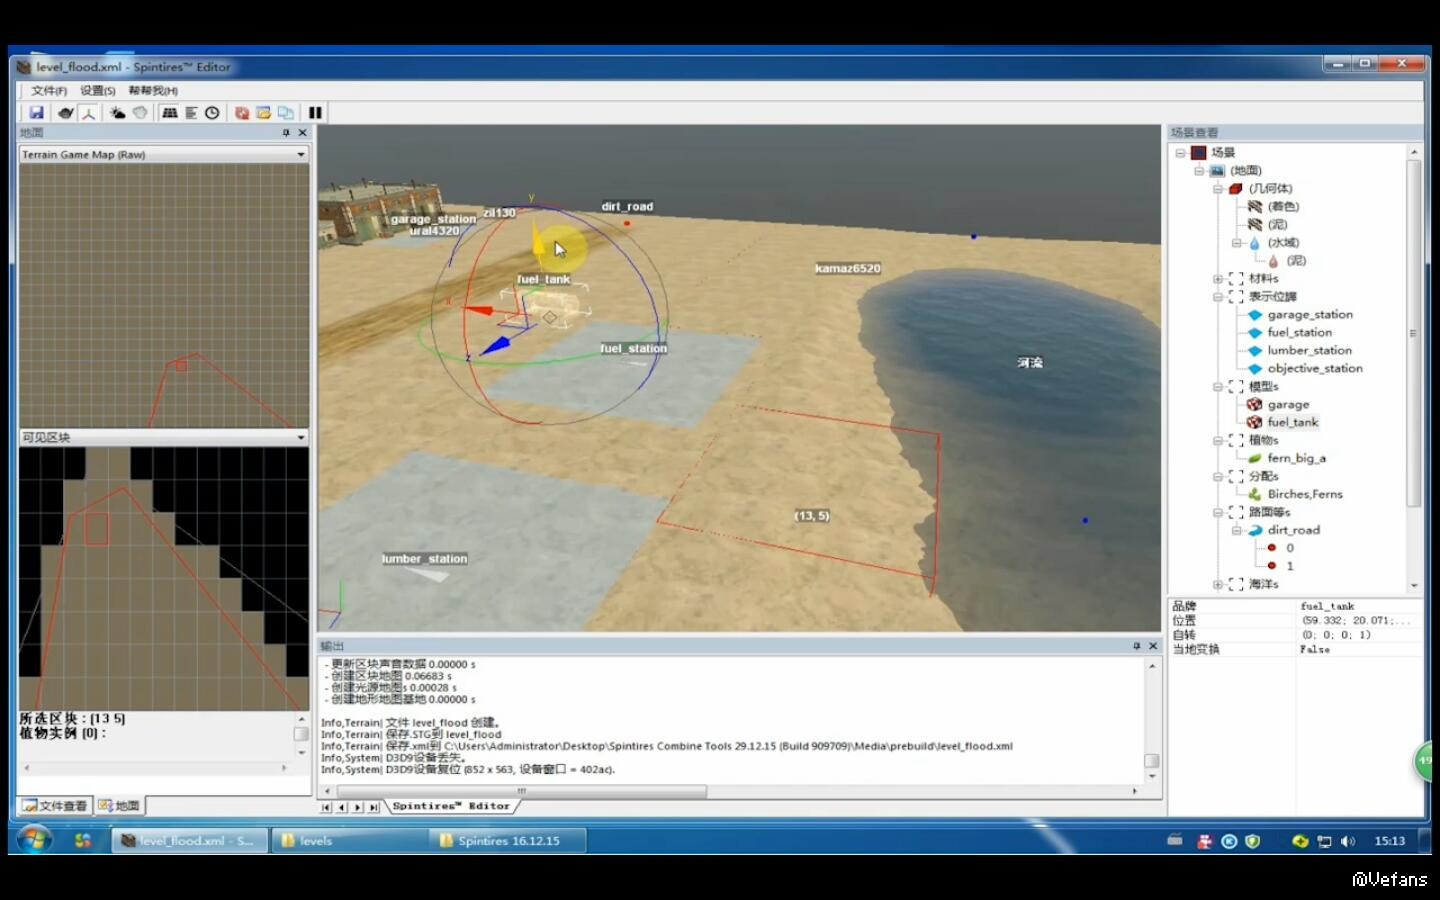The image size is (1440, 900).
Task: Toggle the XYZ axis gizmo tool
Action: tap(89, 113)
